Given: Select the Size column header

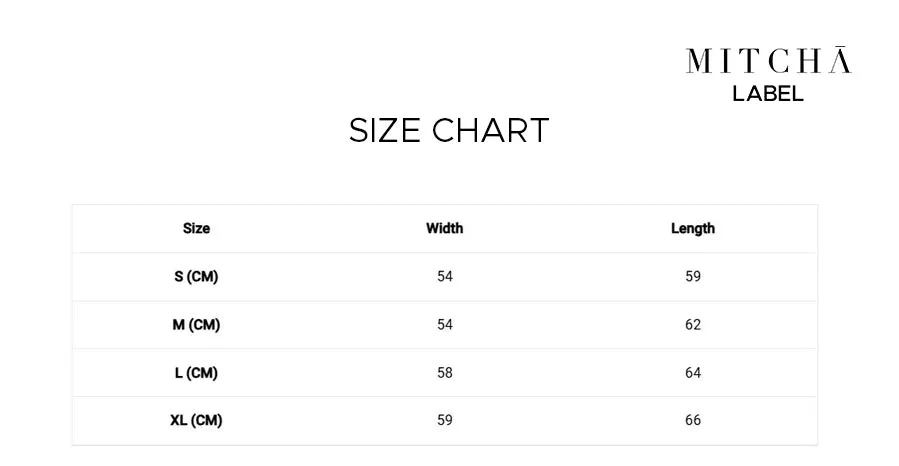Looking at the screenshot, I should (x=196, y=228).
